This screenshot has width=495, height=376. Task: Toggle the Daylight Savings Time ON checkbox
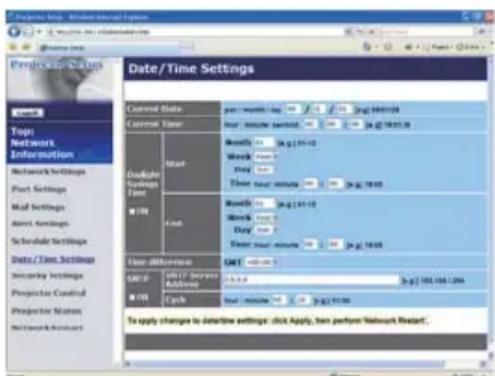132,211
